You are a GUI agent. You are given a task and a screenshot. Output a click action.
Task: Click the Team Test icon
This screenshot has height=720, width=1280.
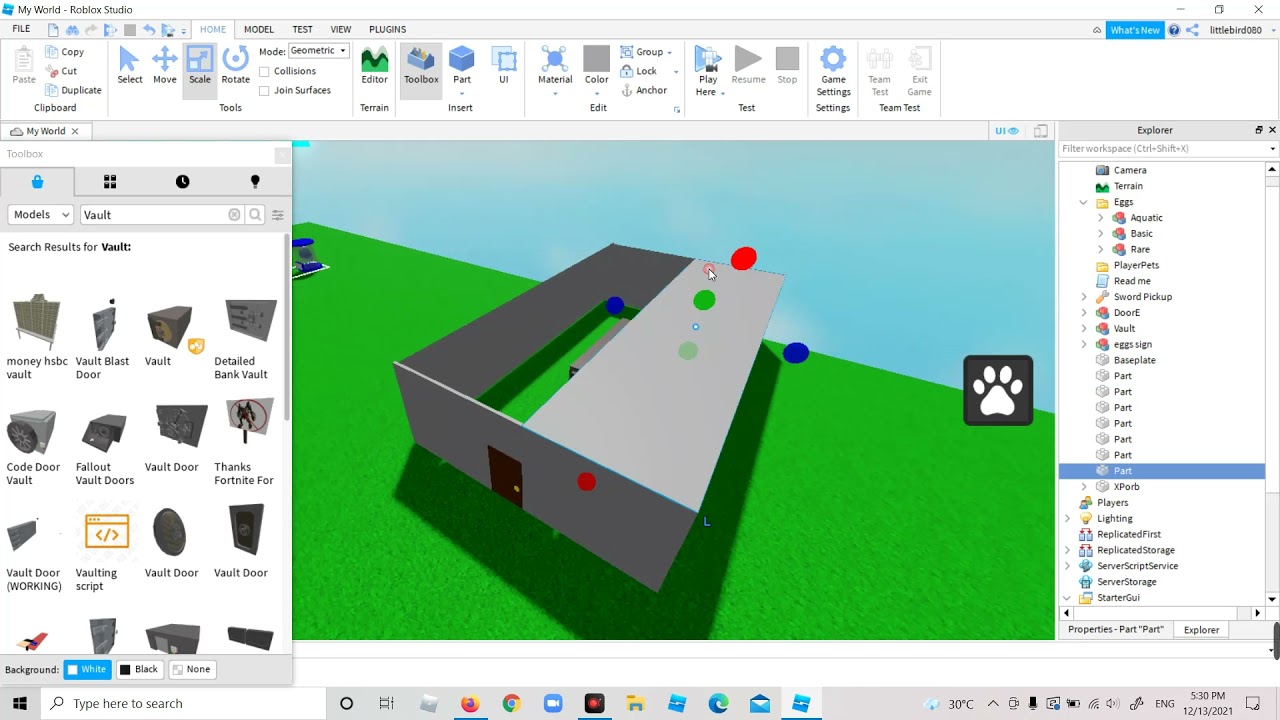pos(879,70)
